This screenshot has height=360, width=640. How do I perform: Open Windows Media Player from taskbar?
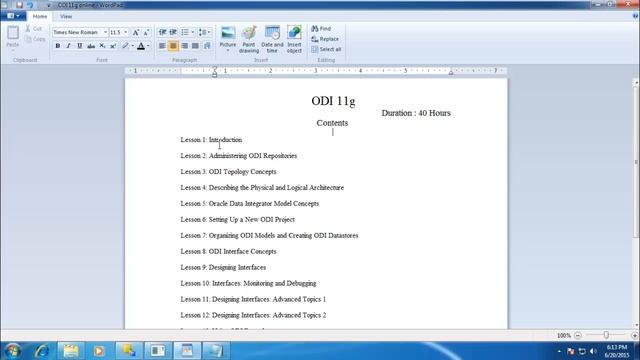tap(99, 351)
